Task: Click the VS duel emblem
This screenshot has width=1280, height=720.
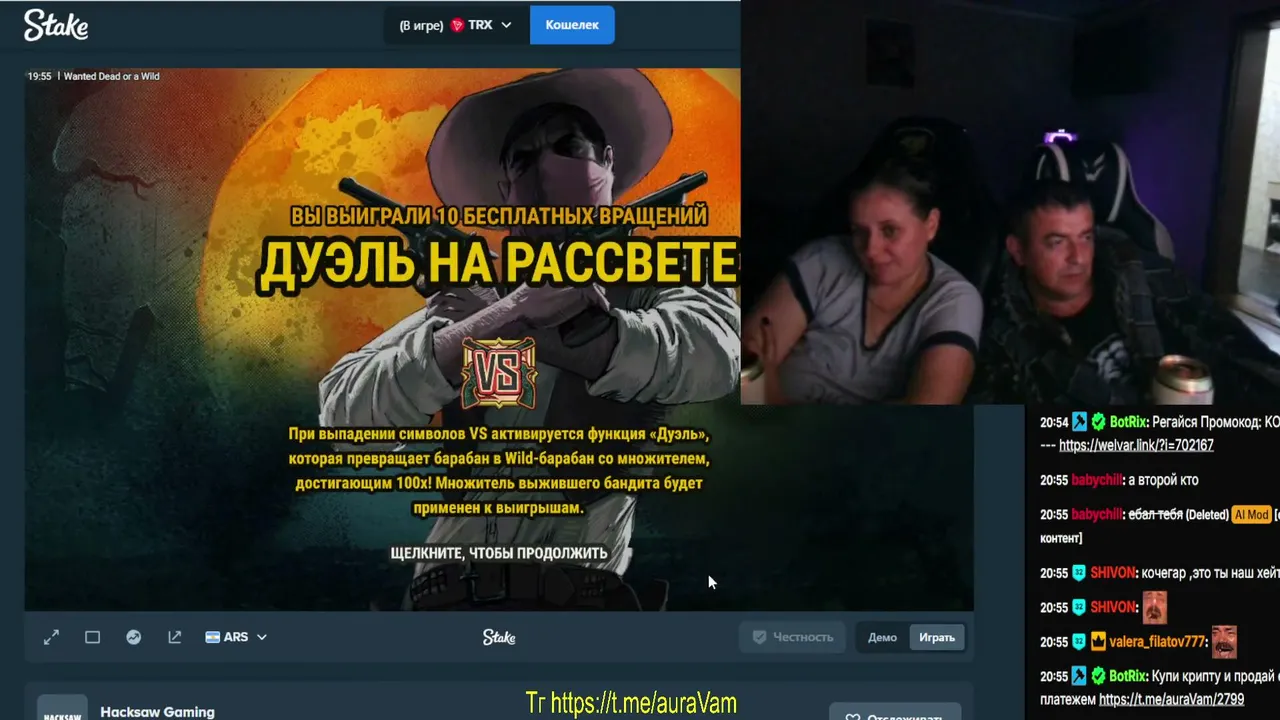Action: (498, 373)
